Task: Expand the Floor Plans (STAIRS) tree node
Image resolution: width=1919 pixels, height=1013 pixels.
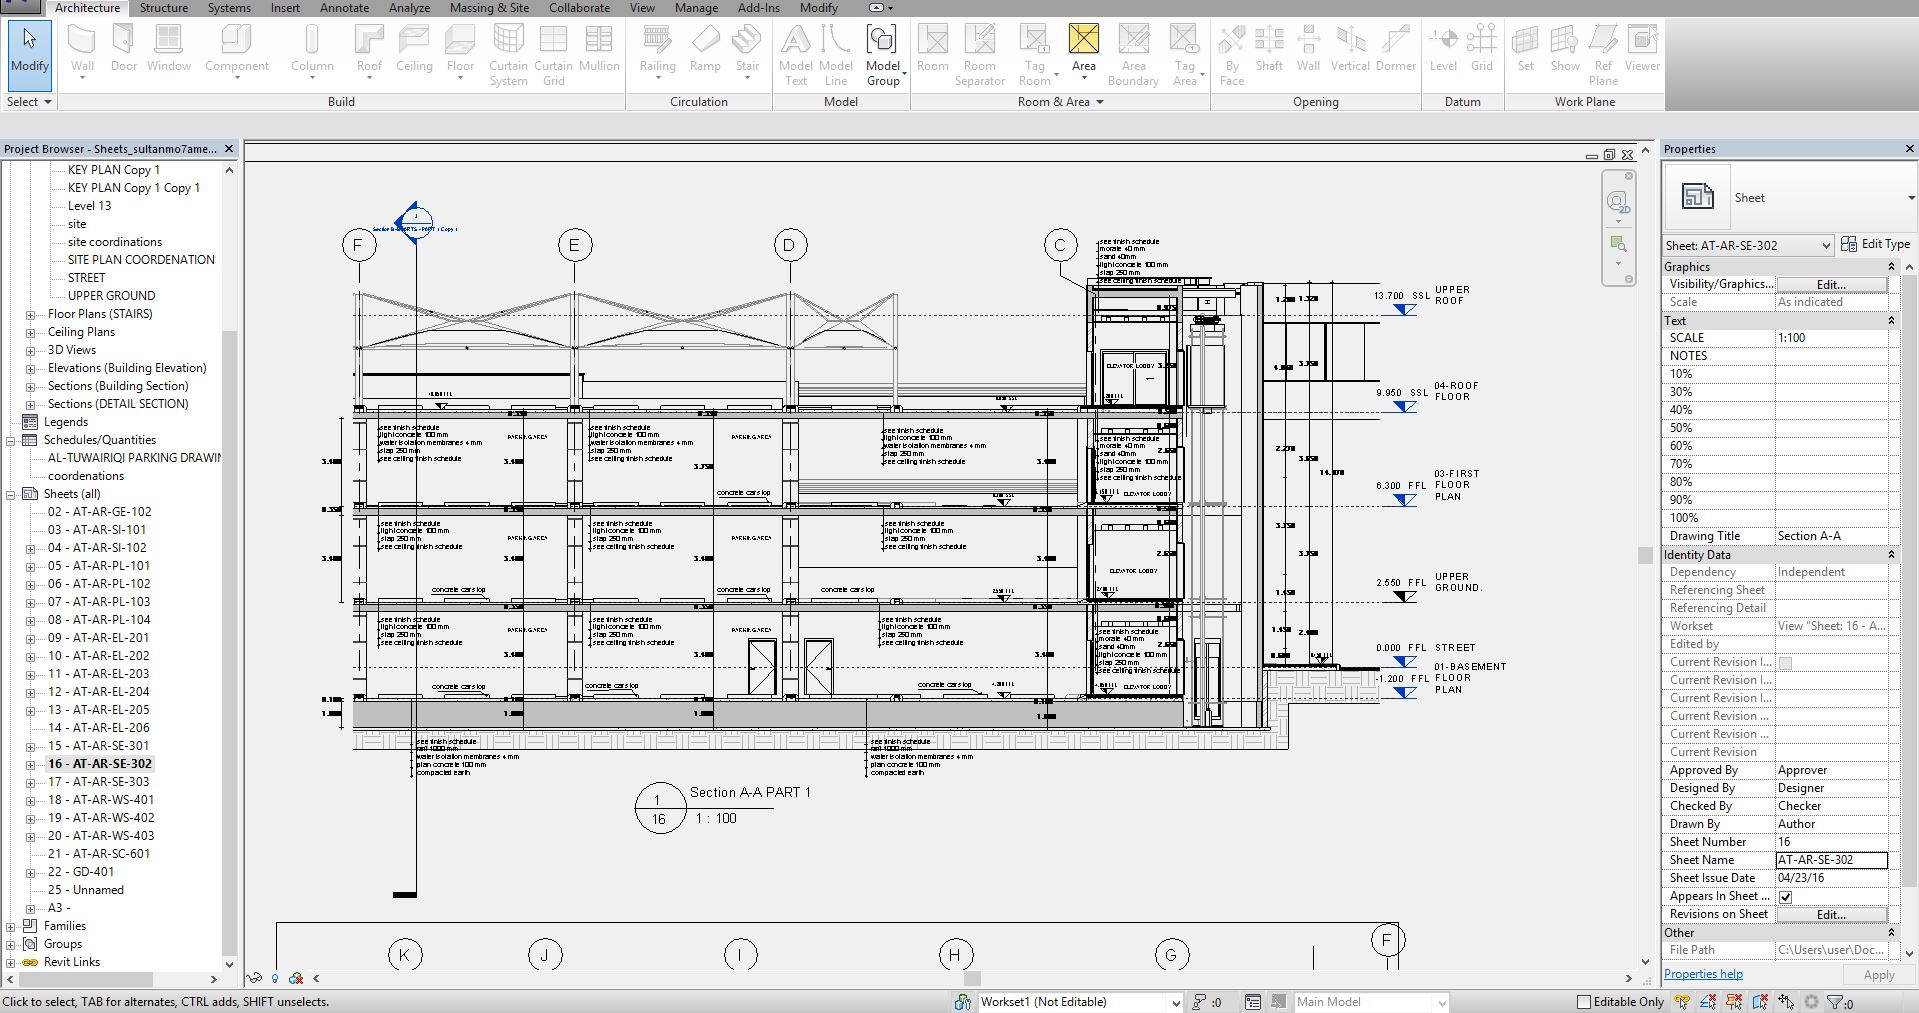Action: click(x=30, y=315)
